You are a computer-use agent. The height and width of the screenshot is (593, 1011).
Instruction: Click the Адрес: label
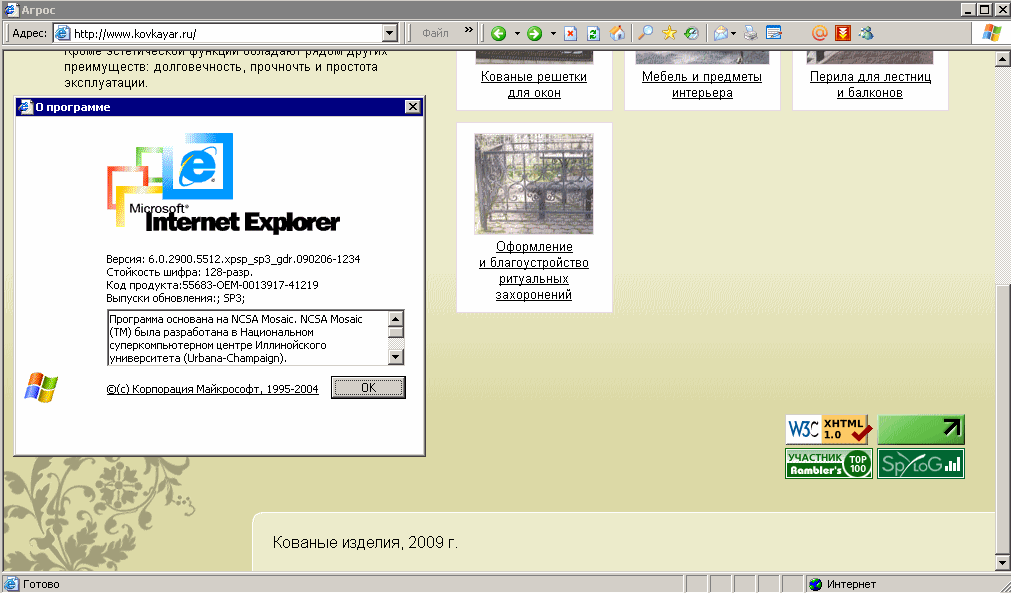30,34
